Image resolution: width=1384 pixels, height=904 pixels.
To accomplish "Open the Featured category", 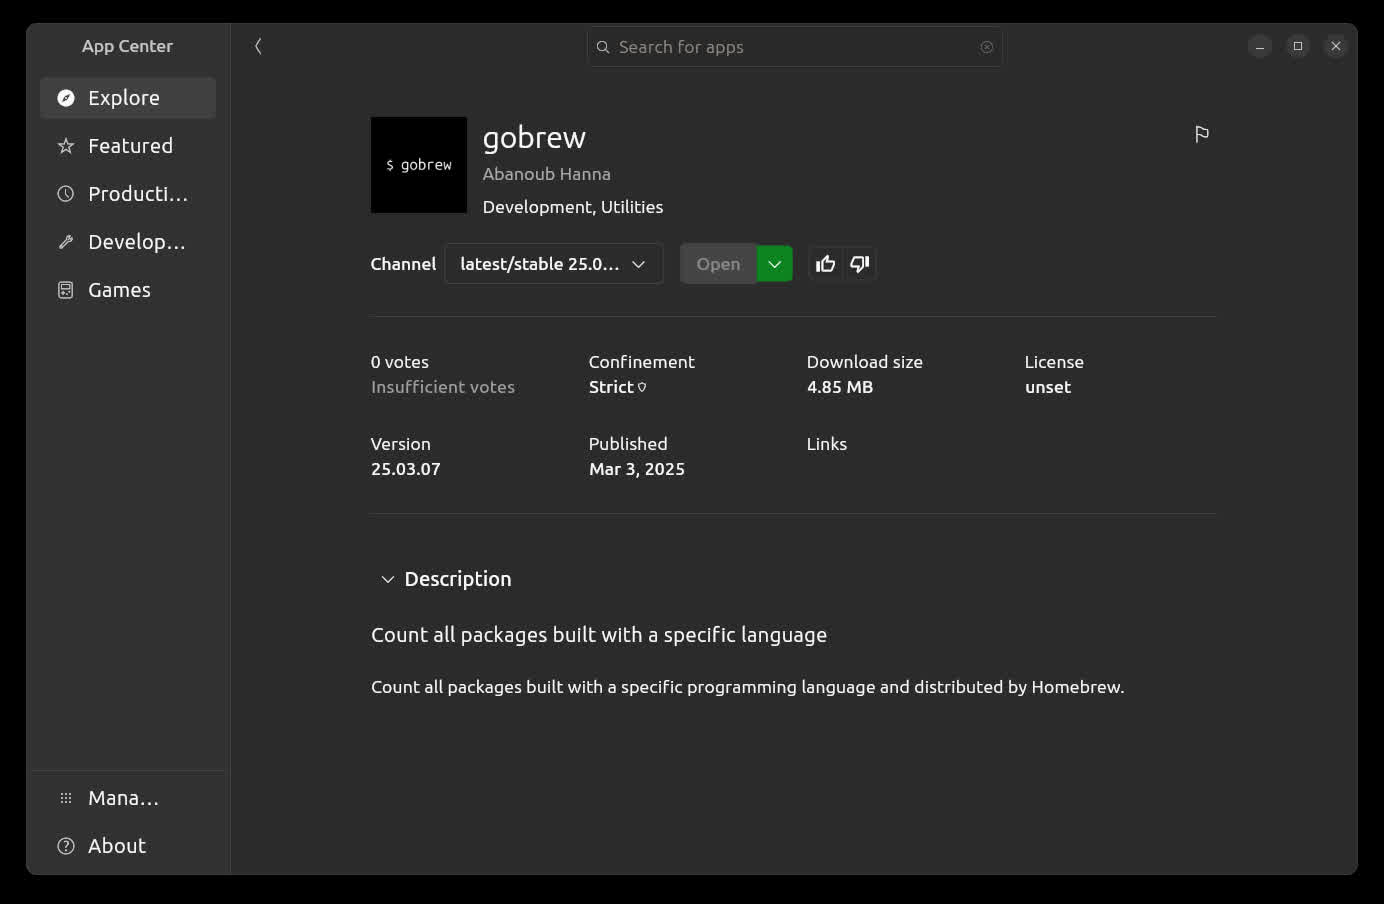I will tap(128, 146).
